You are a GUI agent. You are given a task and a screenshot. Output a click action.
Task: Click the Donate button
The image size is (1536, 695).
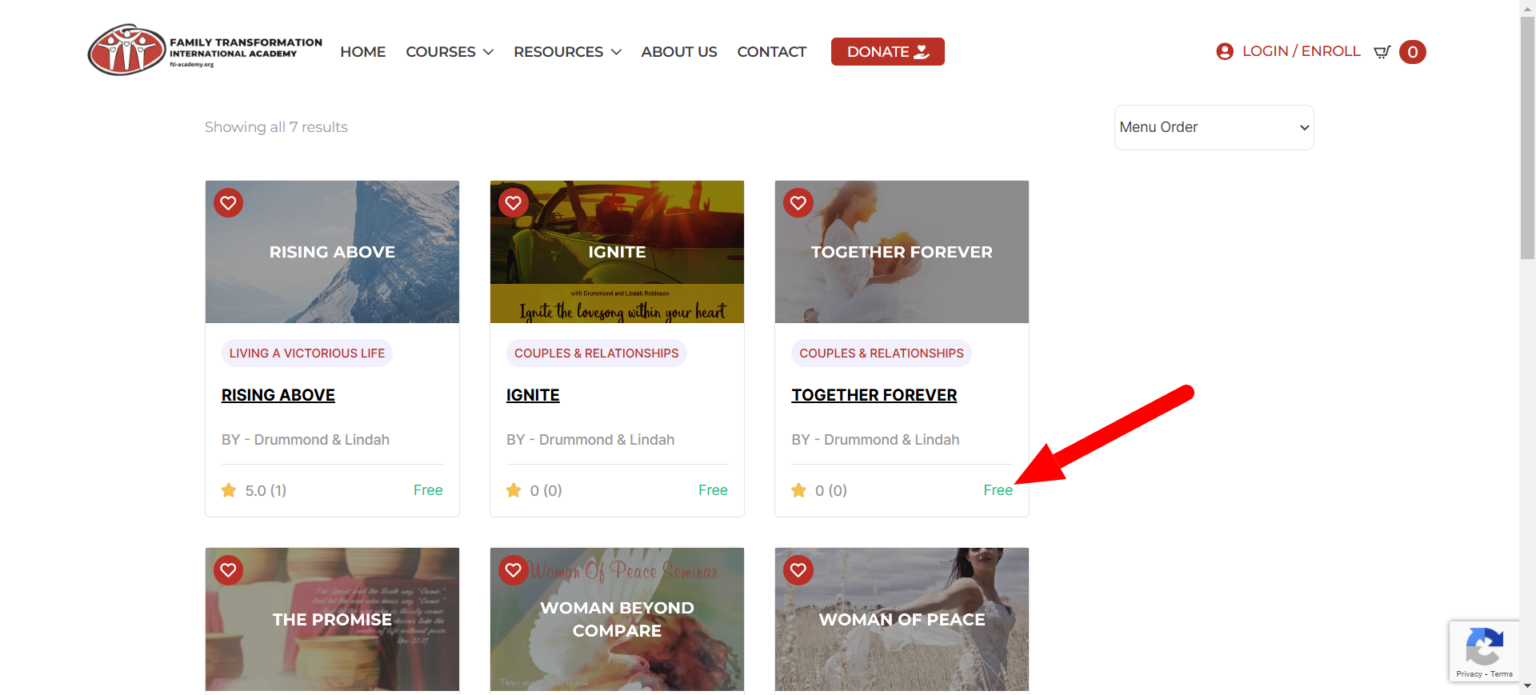(x=888, y=52)
